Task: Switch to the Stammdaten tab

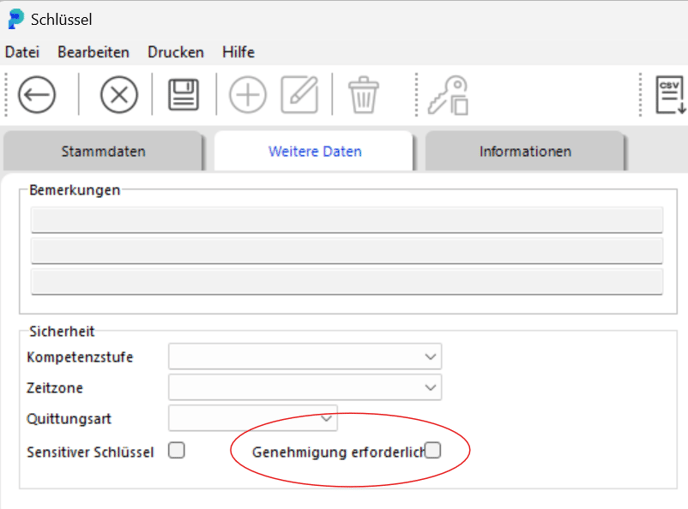Action: 104,151
